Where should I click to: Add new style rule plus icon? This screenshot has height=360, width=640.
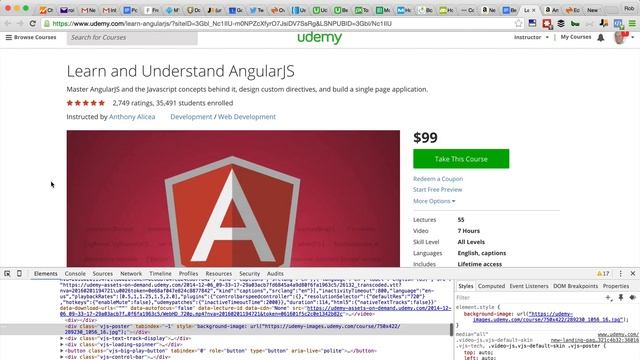tap(609, 298)
